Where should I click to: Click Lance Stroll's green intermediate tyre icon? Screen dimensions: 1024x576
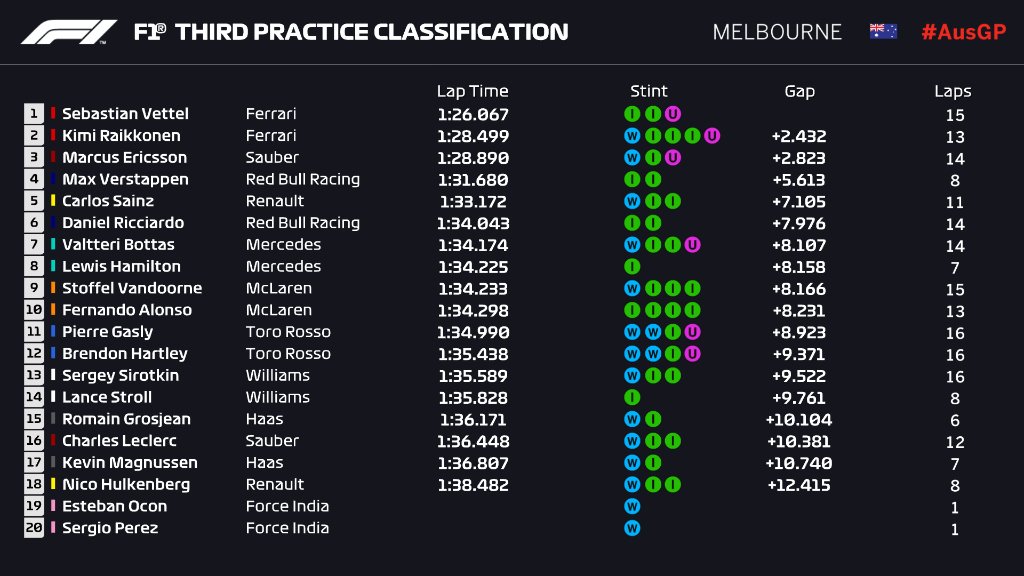point(632,397)
